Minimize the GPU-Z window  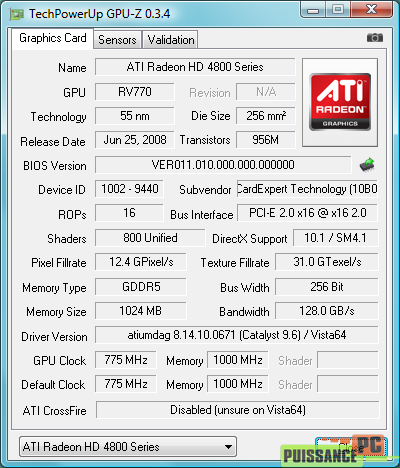313,9
